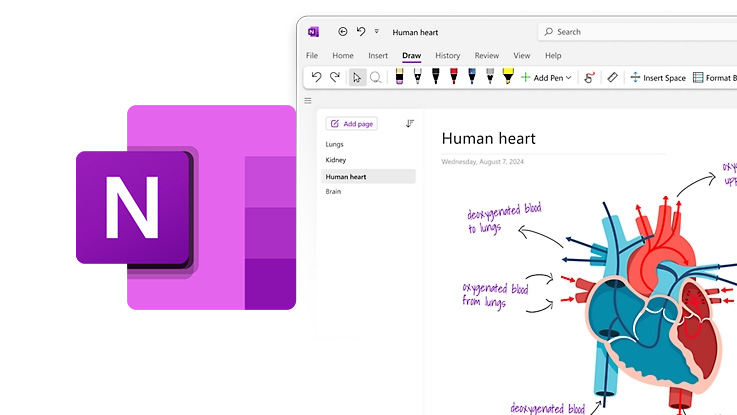Open the quick access toolbar dropdown

(x=376, y=31)
